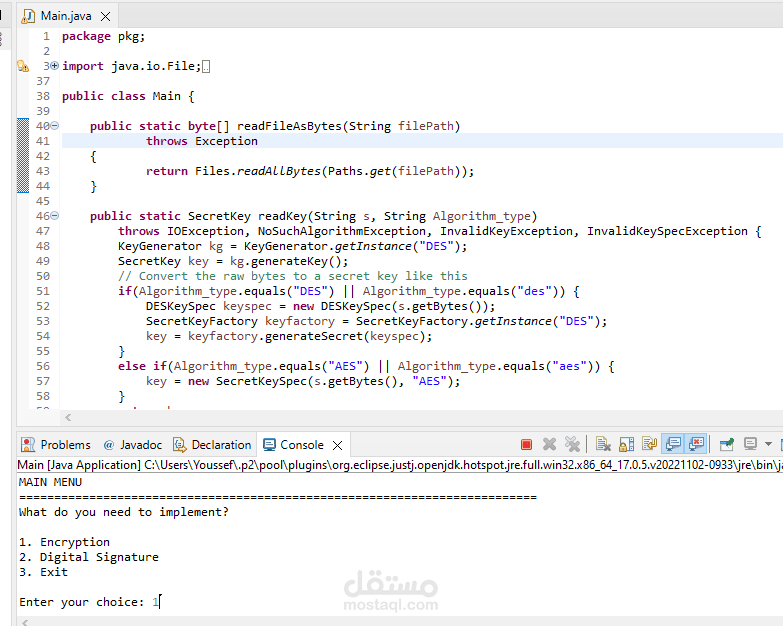This screenshot has height=626, width=783.
Task: Click editor horizontal scrollbar left arrow
Action: pos(68,417)
